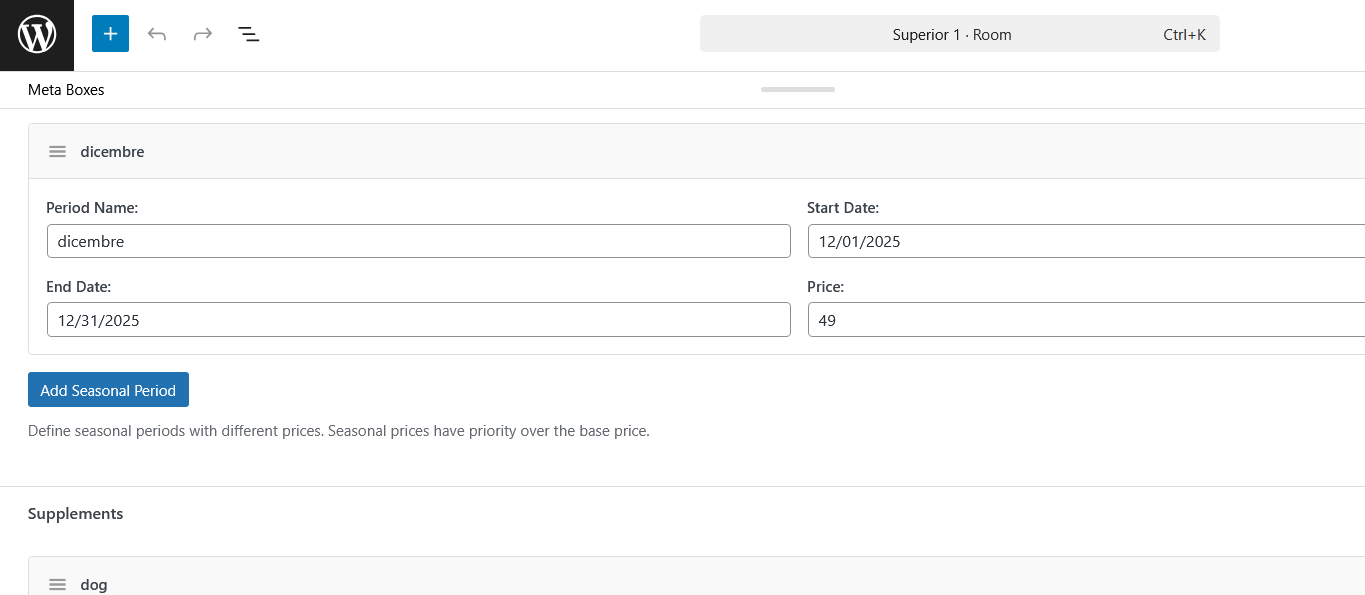The width and height of the screenshot is (1365, 595).
Task: Open command palette for Superior 1 · Room
Action: (x=960, y=34)
